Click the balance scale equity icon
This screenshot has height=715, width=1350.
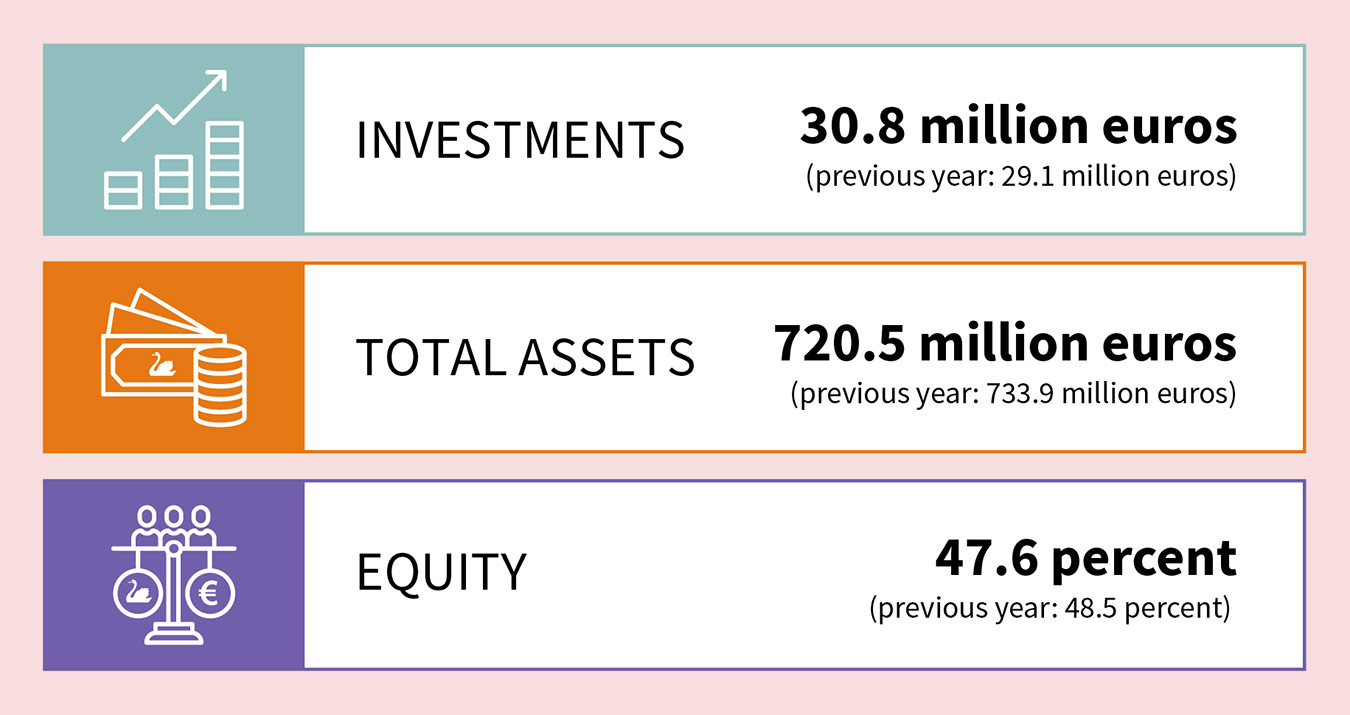174,575
